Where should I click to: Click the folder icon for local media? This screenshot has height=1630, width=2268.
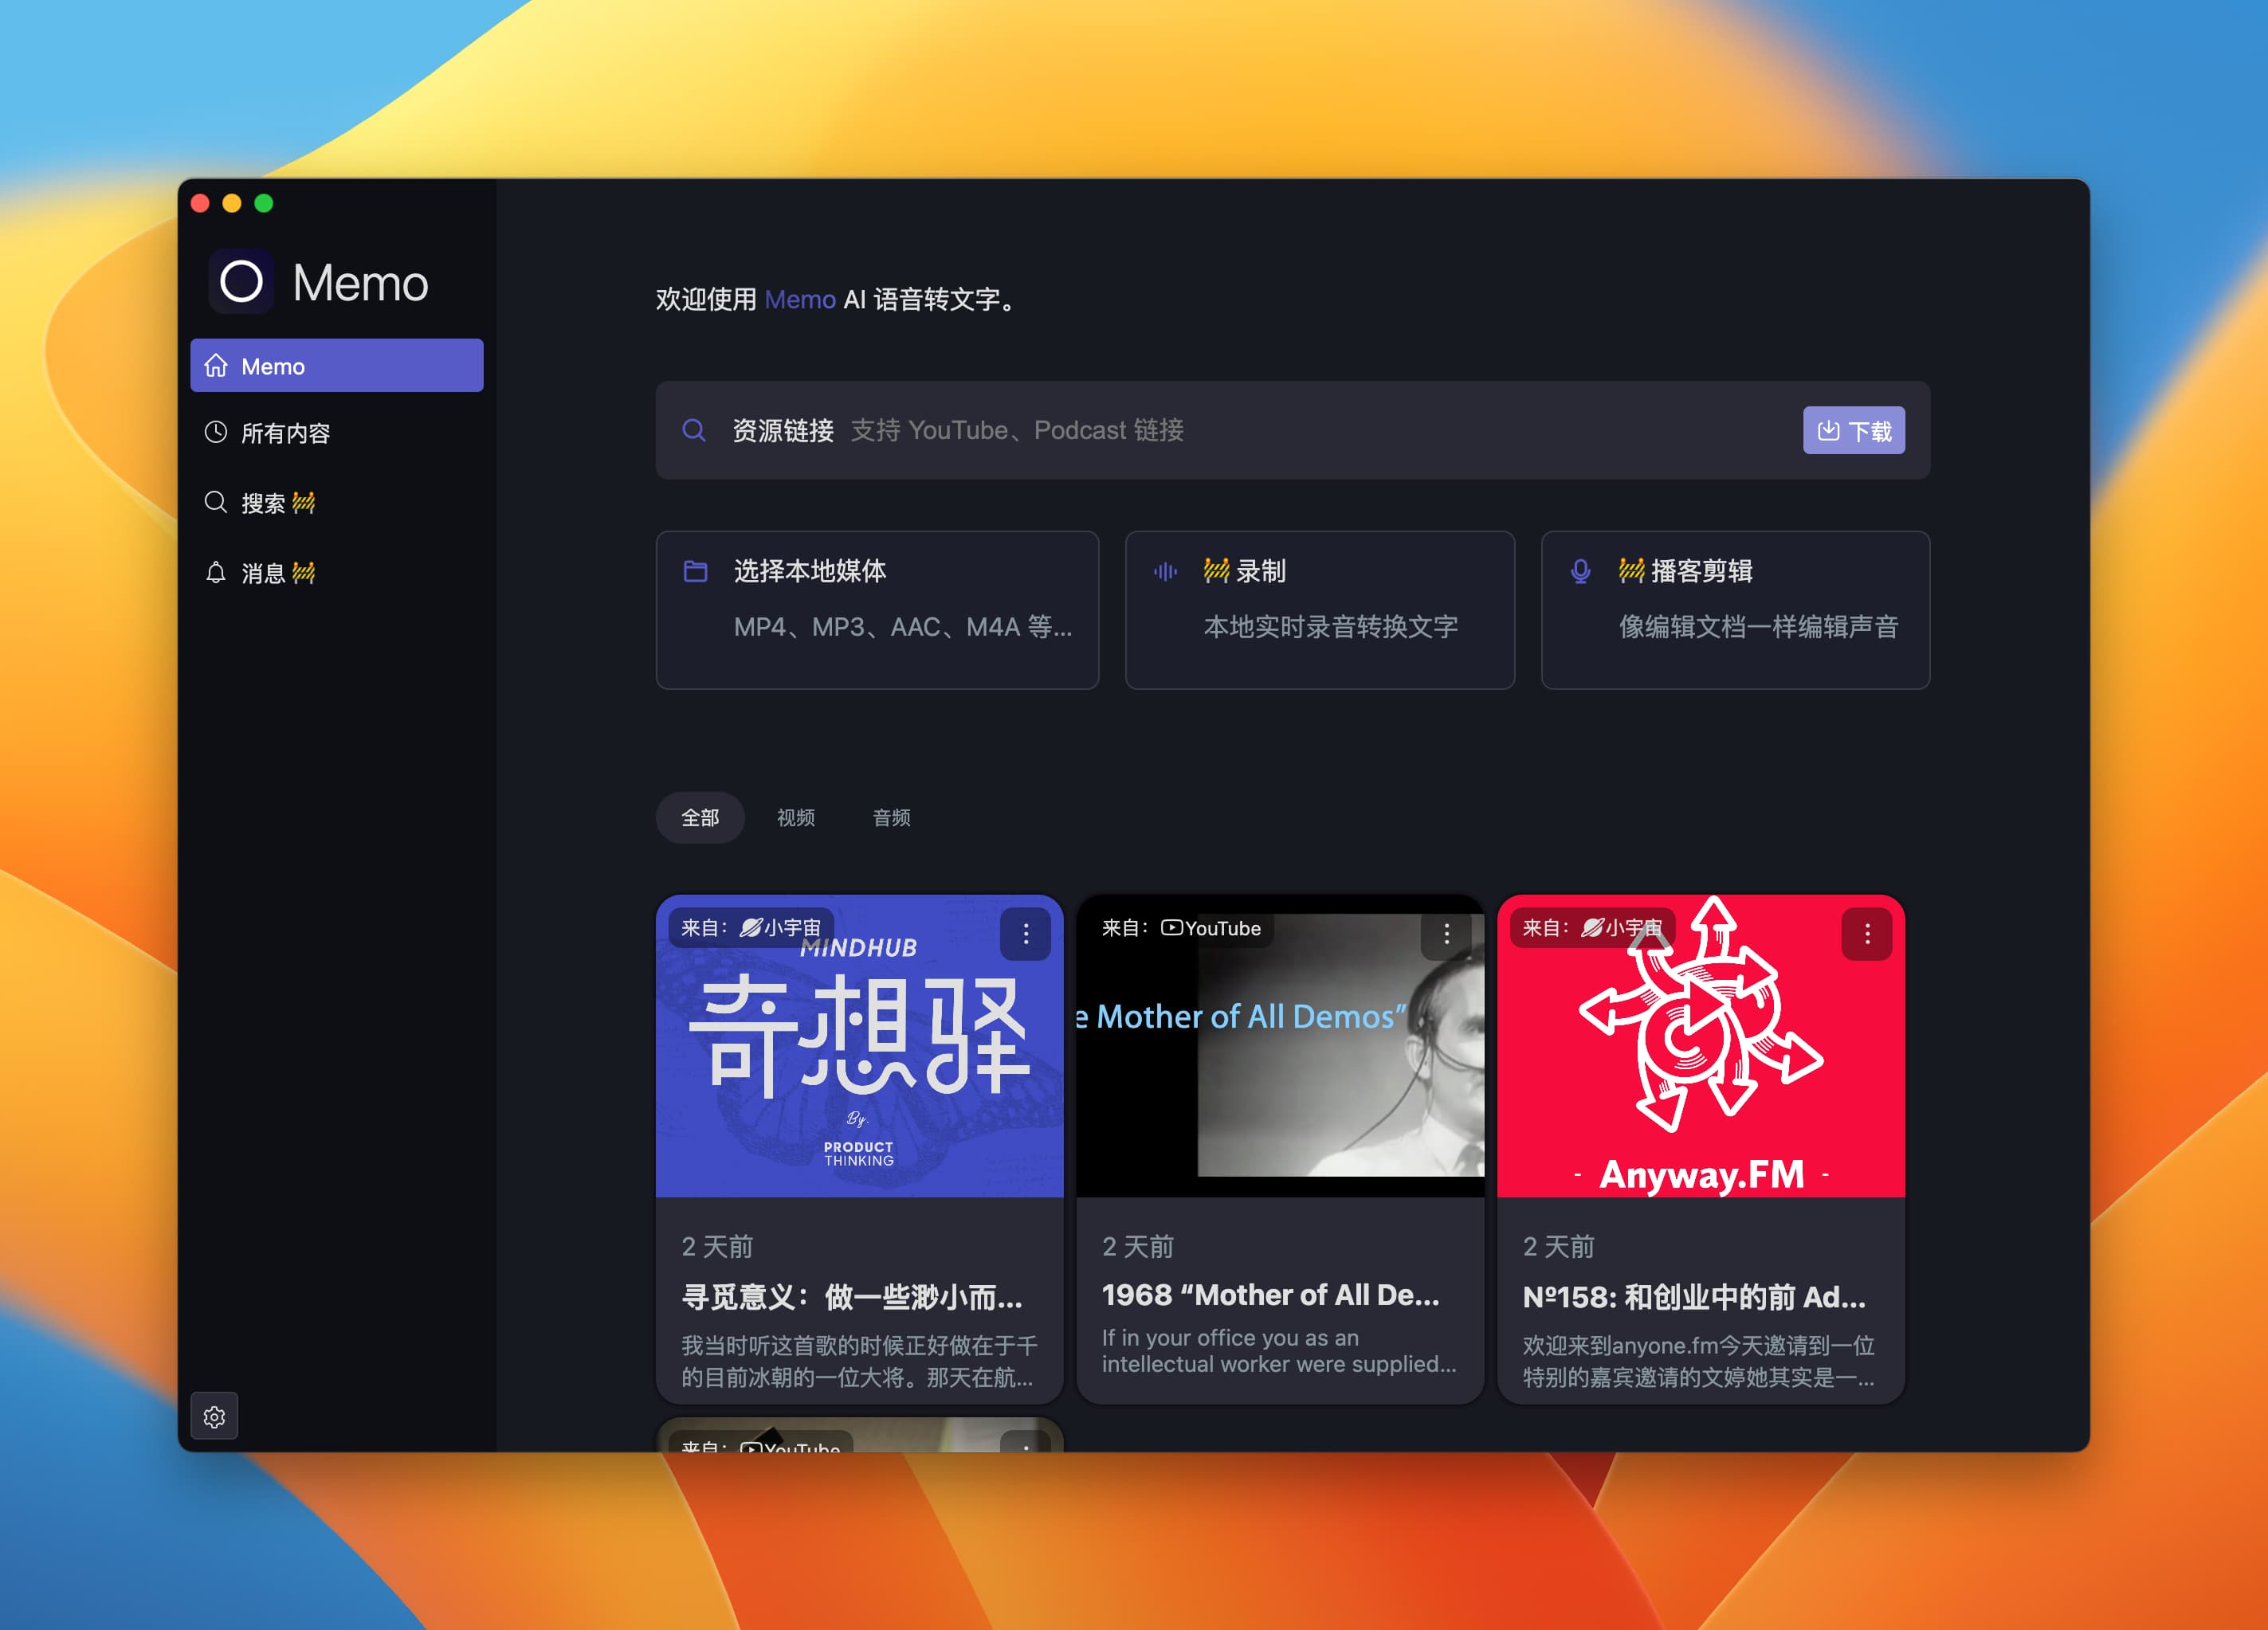[695, 571]
